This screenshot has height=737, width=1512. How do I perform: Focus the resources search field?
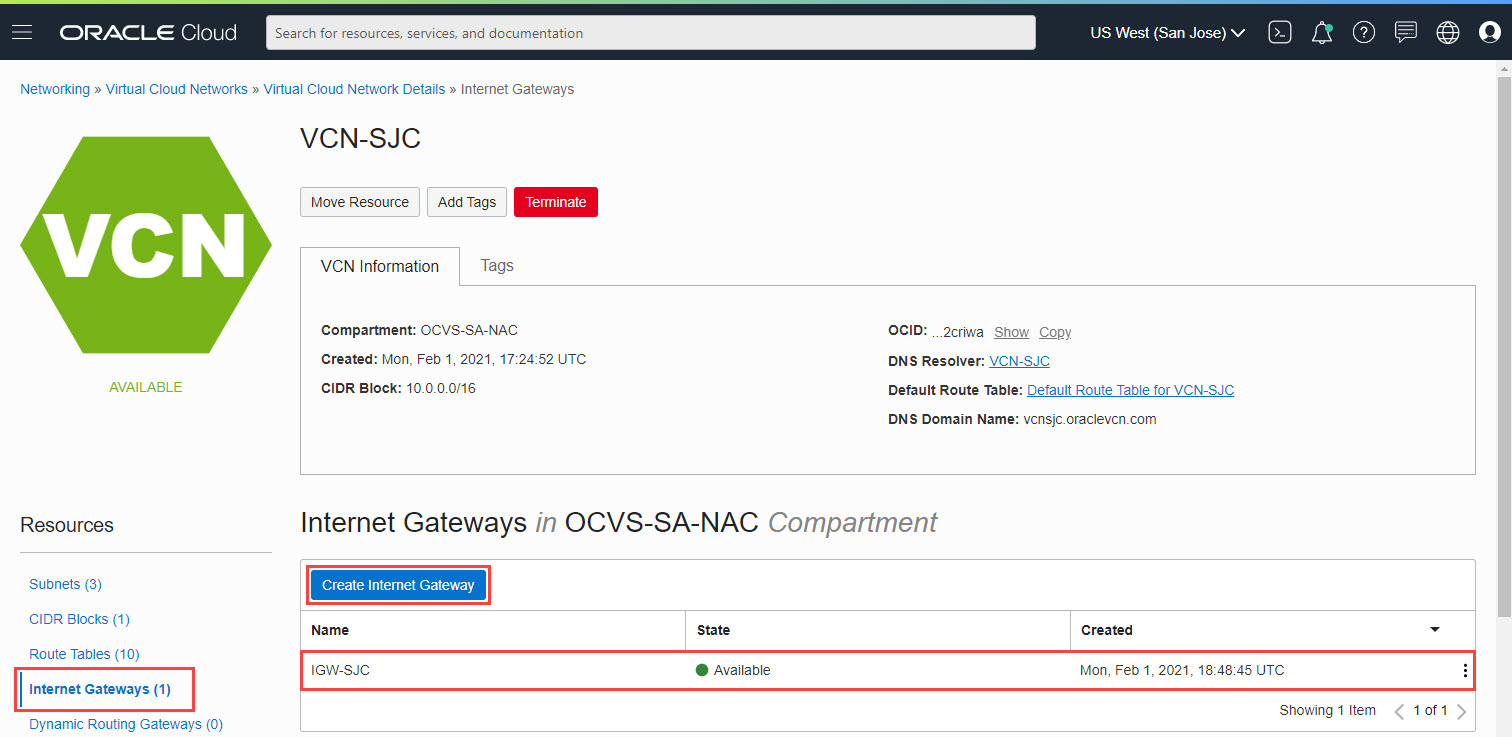[x=651, y=33]
